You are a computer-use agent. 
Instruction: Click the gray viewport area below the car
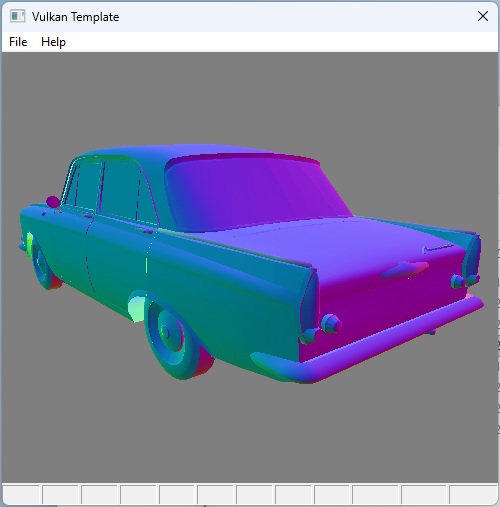pyautogui.click(x=250, y=433)
